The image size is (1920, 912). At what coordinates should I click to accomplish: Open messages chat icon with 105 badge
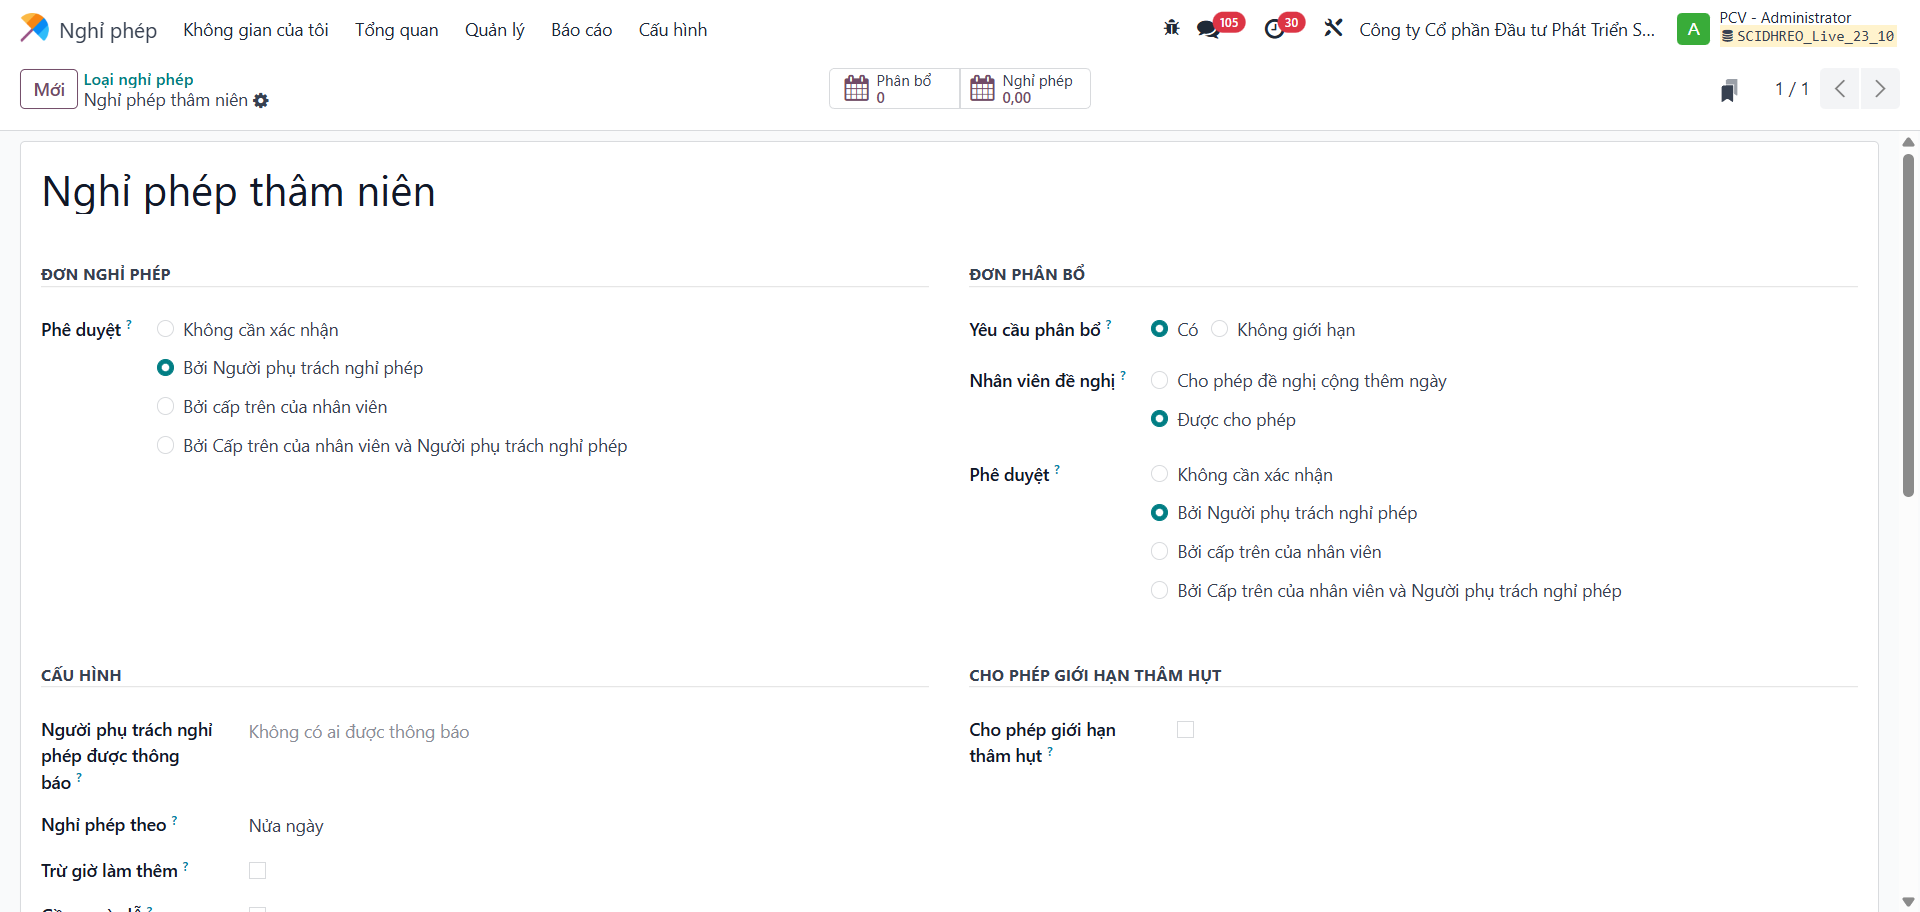1208,29
